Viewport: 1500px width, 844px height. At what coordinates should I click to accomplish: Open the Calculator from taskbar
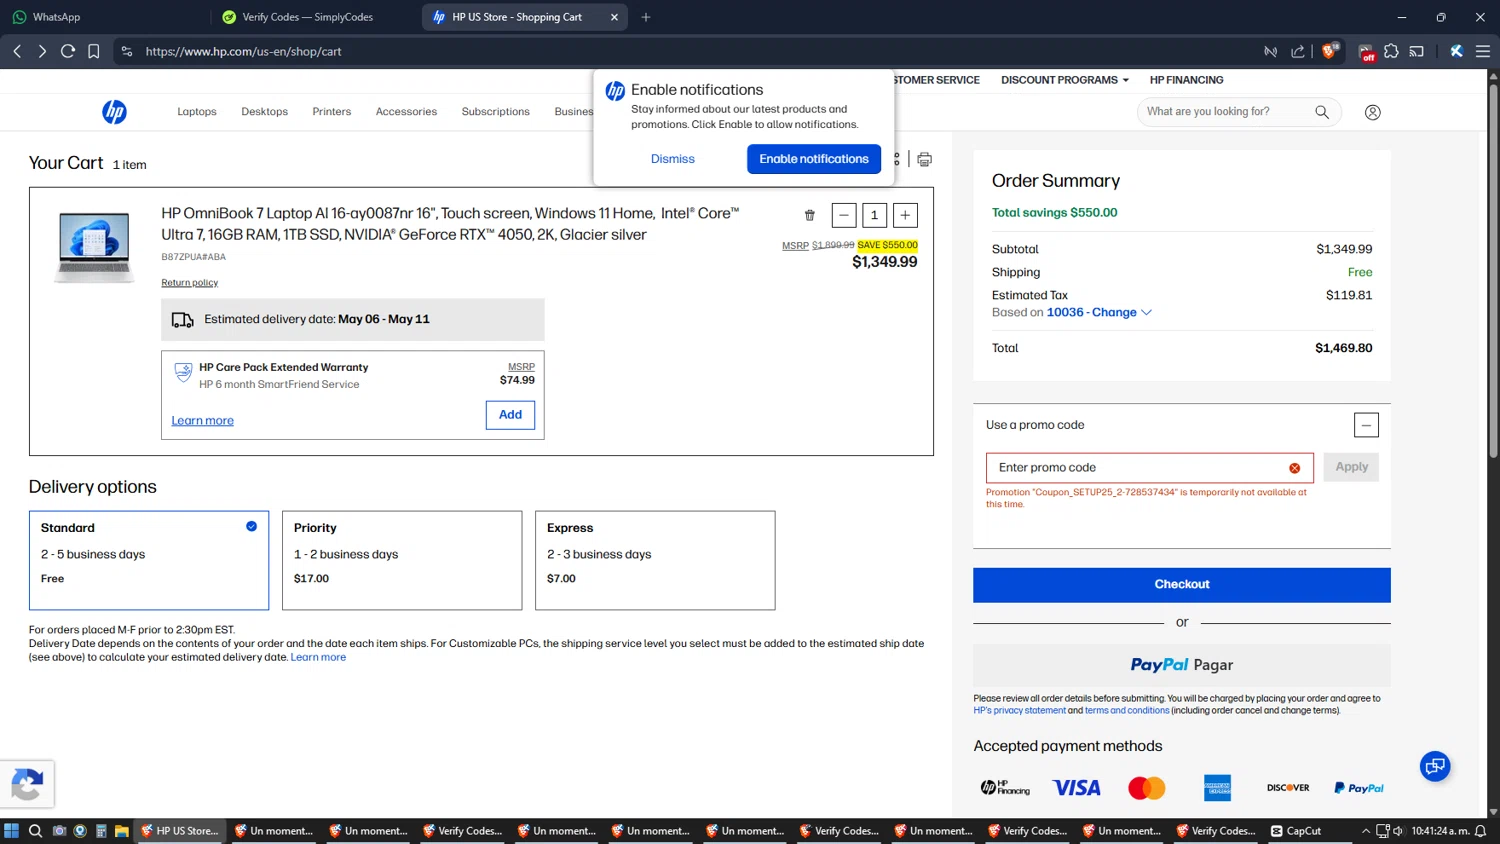[101, 831]
